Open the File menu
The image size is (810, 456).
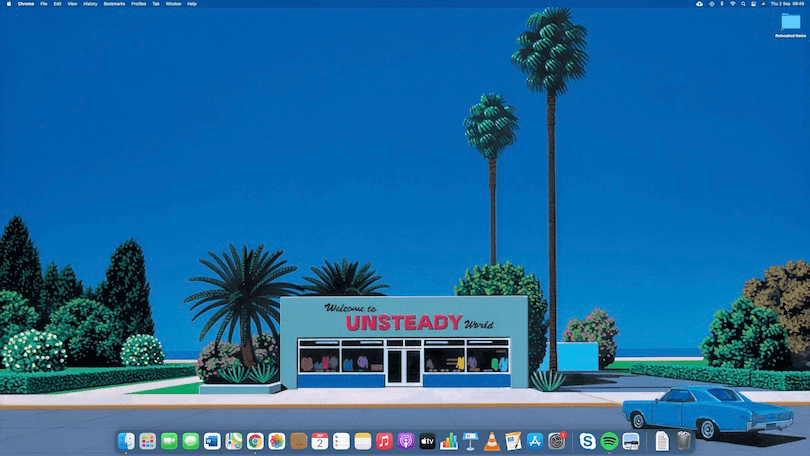[44, 4]
